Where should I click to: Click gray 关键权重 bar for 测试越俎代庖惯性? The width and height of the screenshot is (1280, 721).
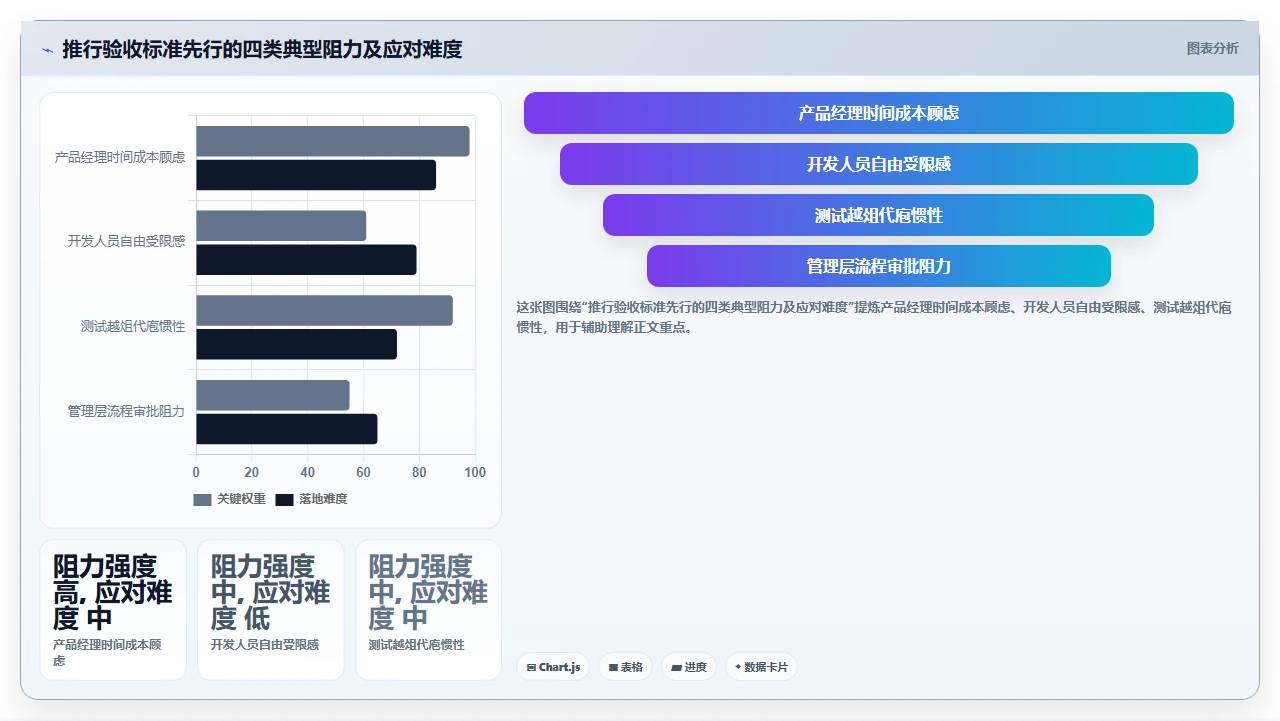tap(324, 311)
